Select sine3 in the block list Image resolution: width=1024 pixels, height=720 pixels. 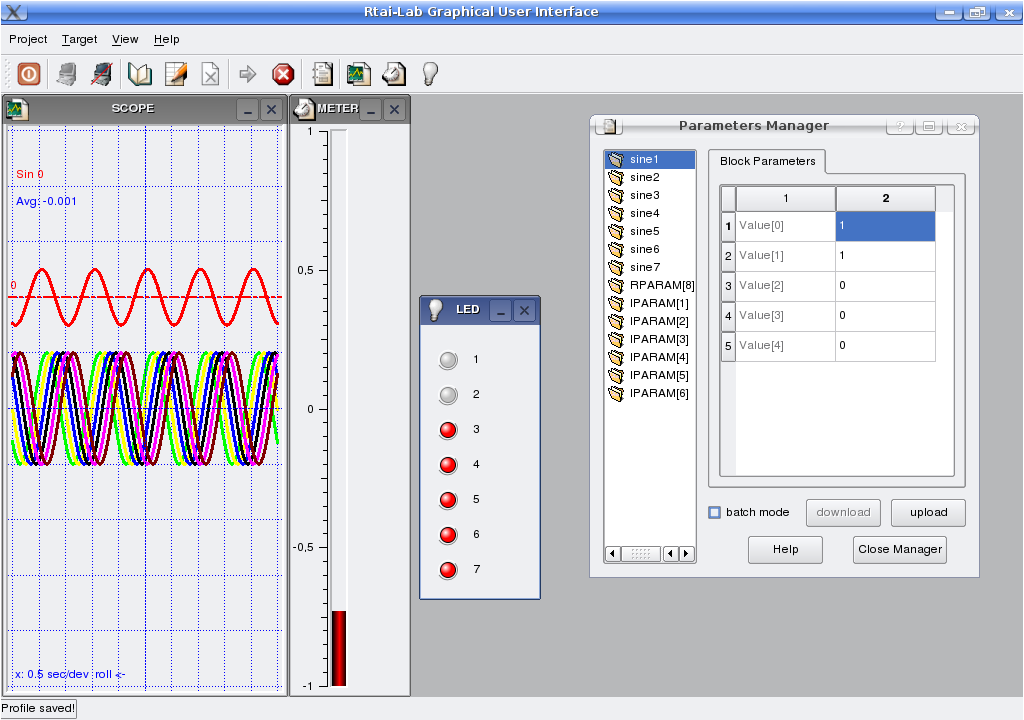point(644,195)
